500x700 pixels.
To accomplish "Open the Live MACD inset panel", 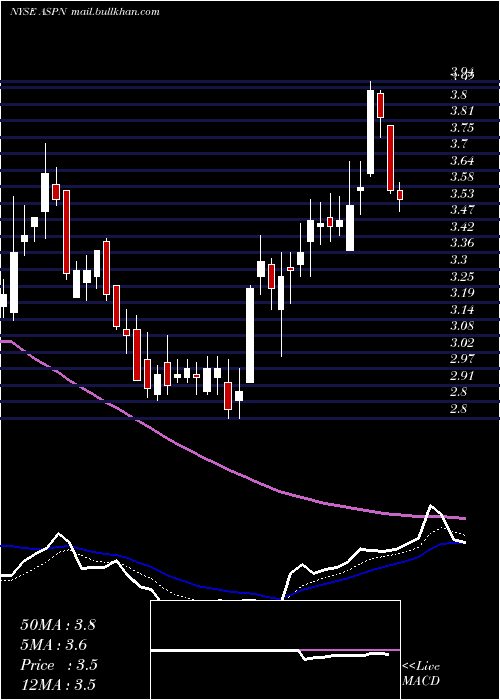I will point(275,650).
